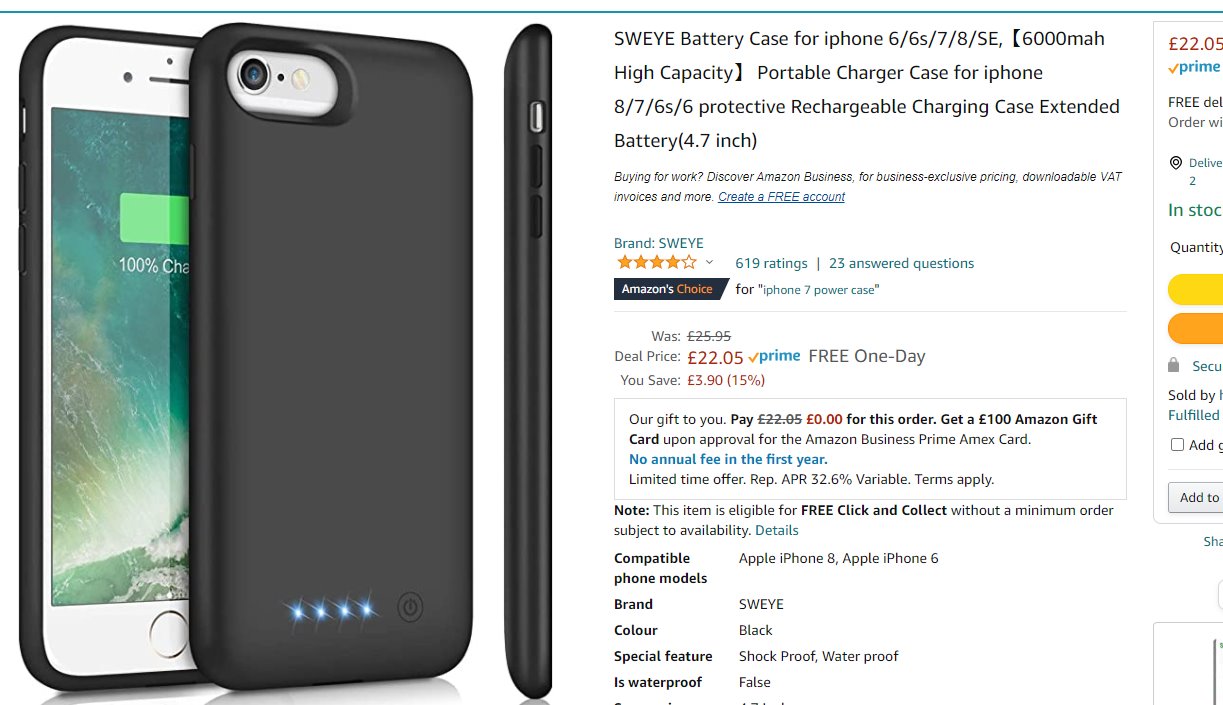
Task: Tick the Add gift options checkbox
Action: pos(1177,445)
